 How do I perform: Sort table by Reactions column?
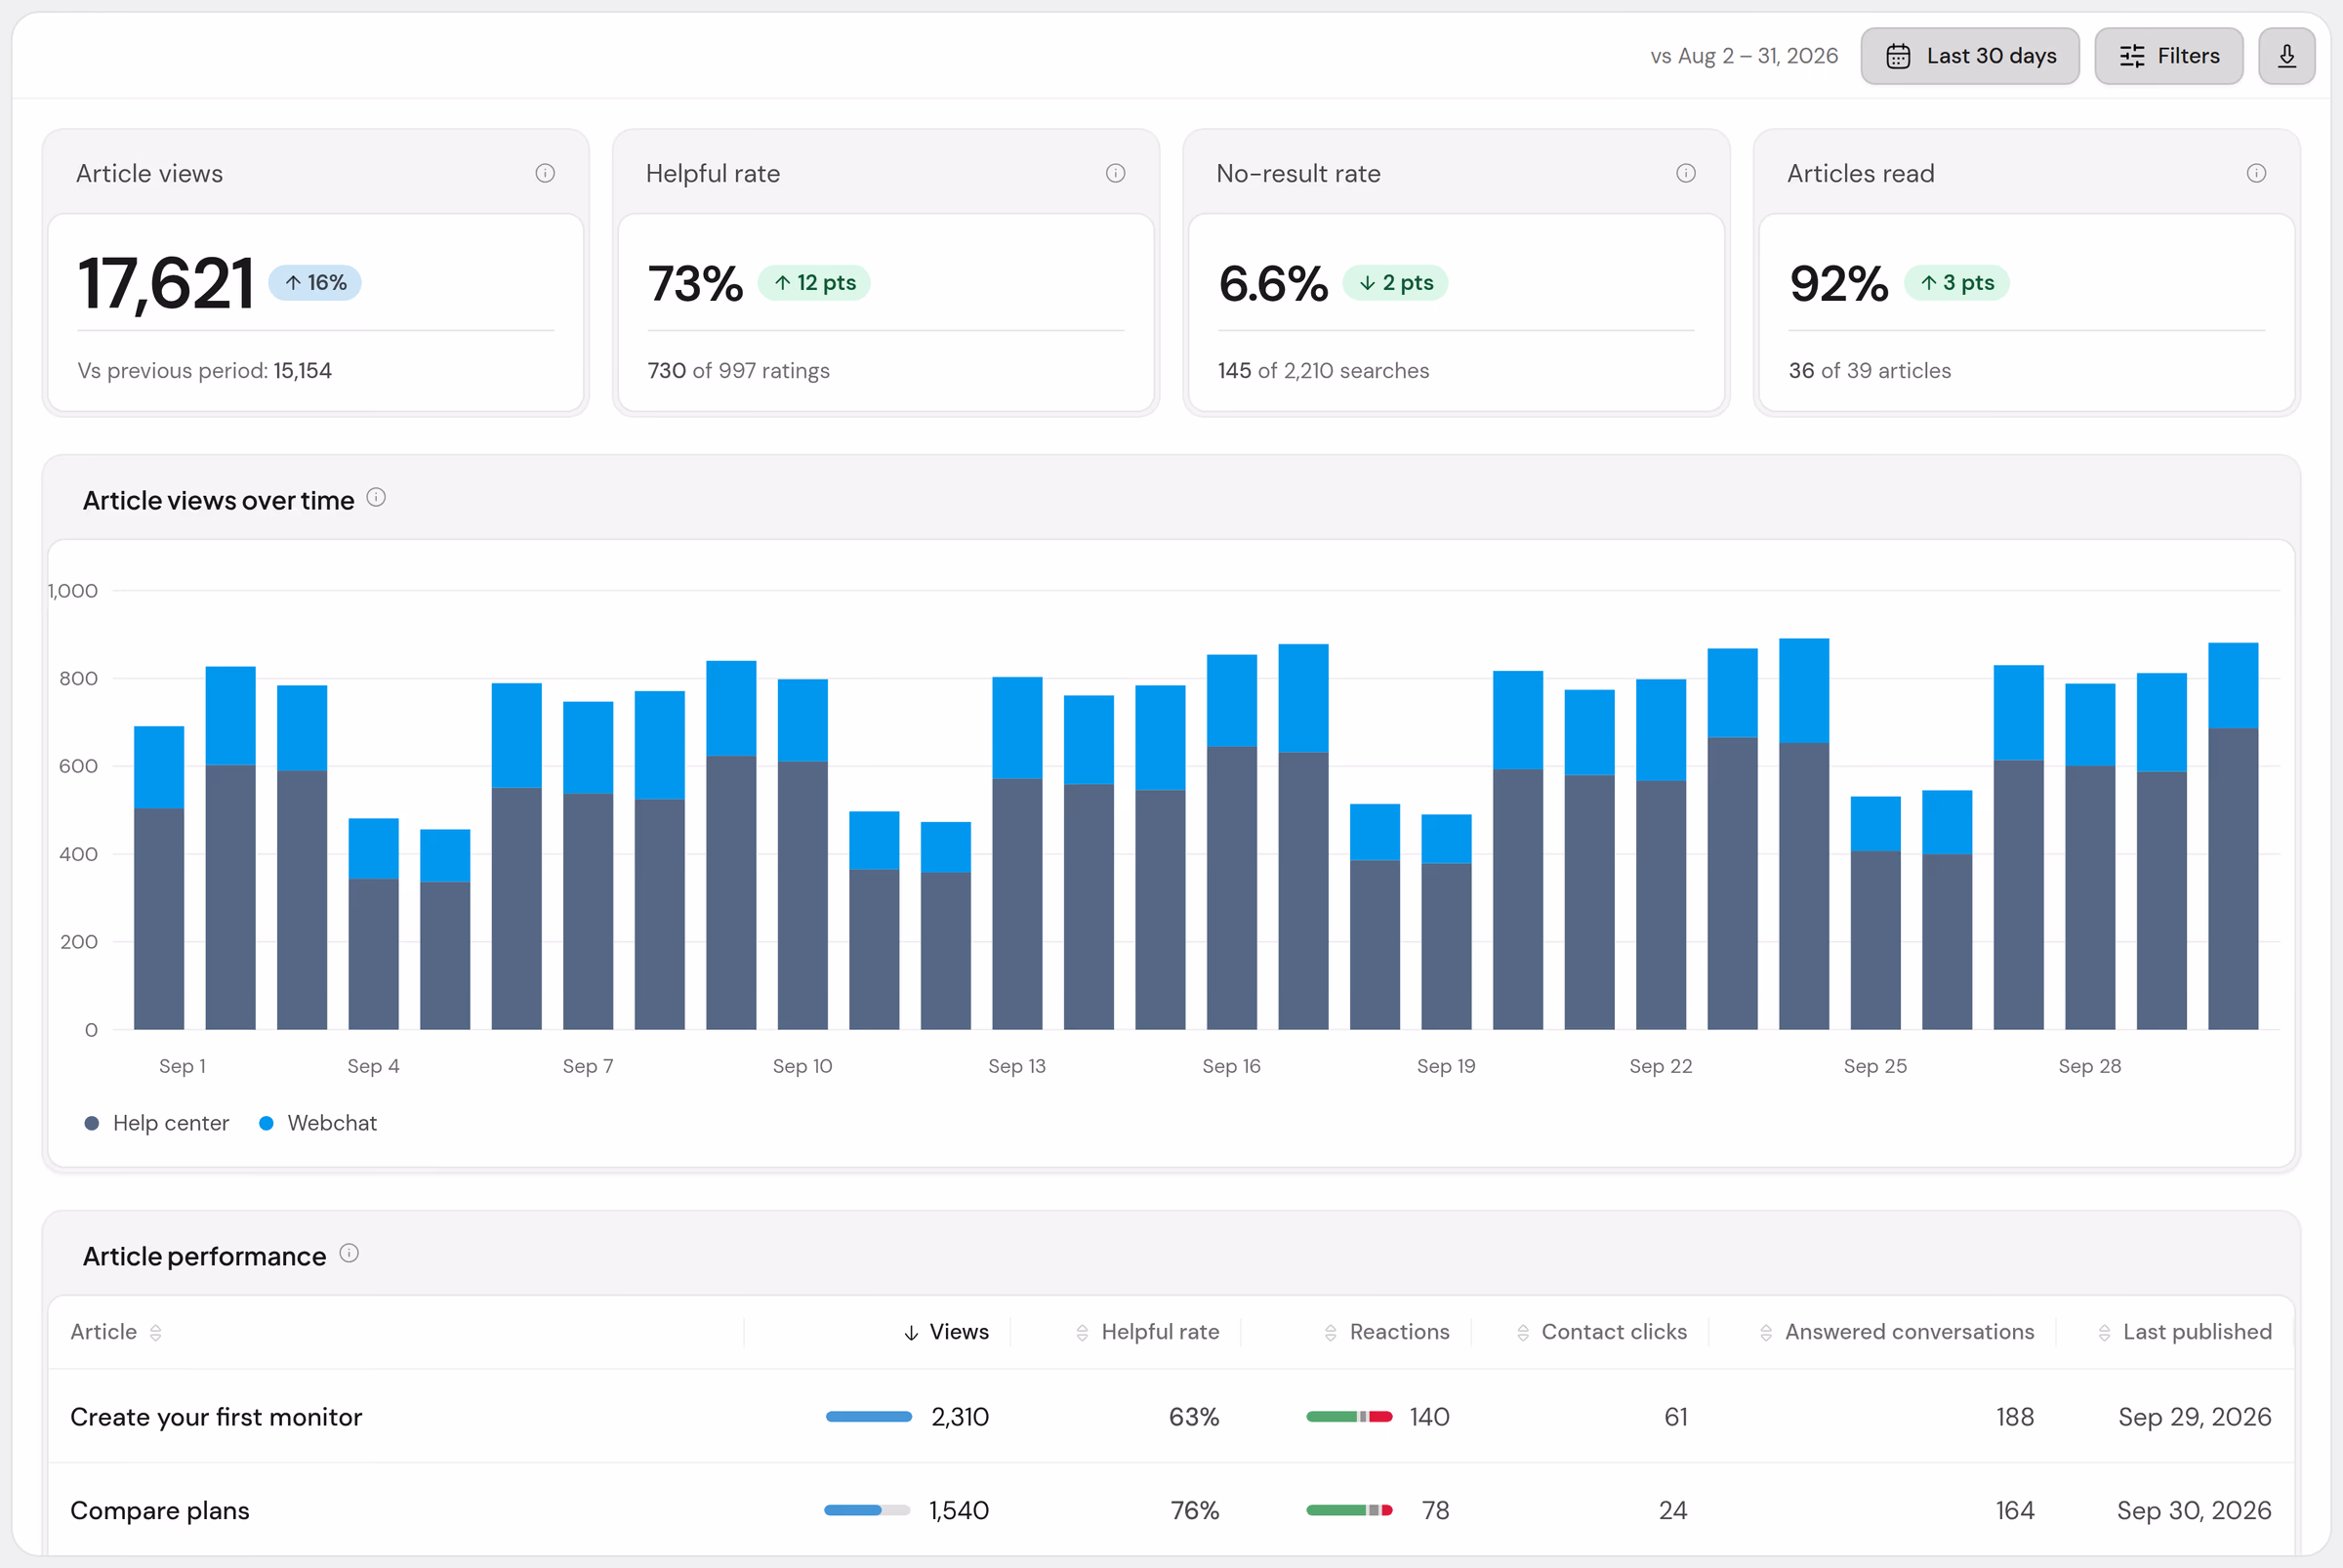pos(1386,1332)
